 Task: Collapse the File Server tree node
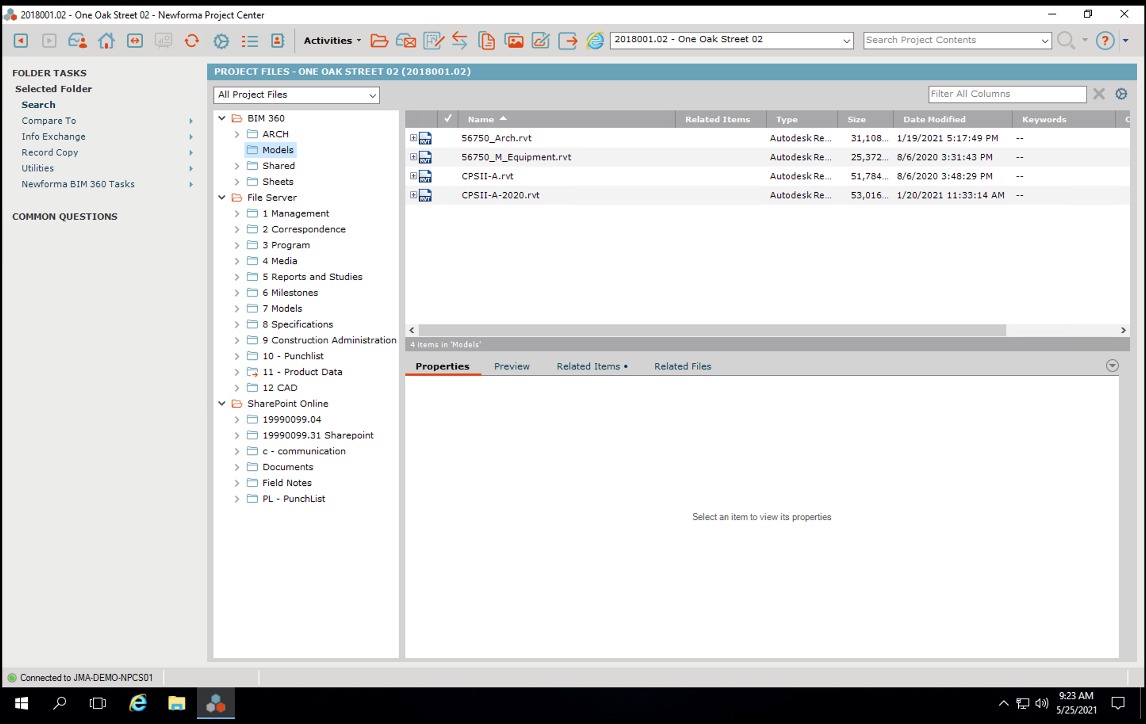pos(222,197)
